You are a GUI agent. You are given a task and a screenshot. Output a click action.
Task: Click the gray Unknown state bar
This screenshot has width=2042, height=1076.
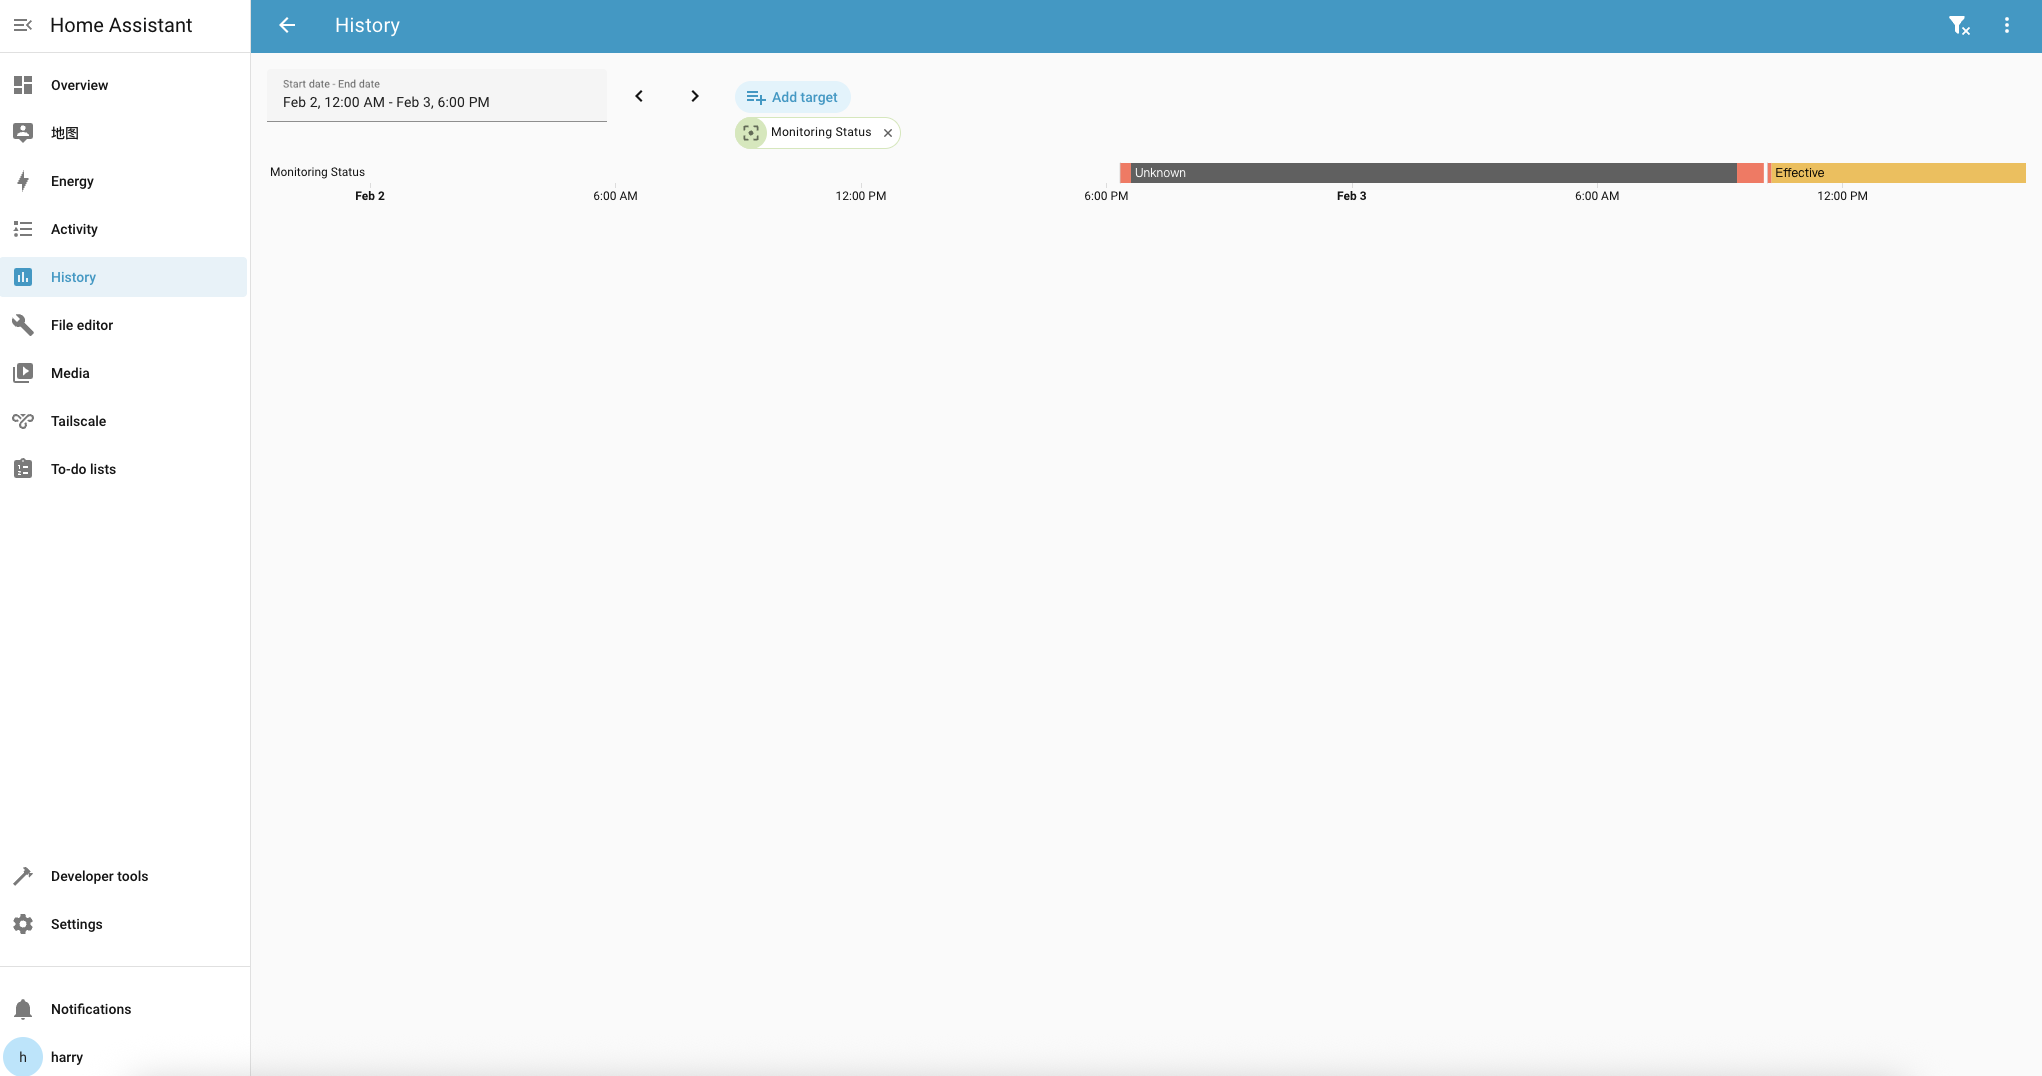pos(1430,173)
